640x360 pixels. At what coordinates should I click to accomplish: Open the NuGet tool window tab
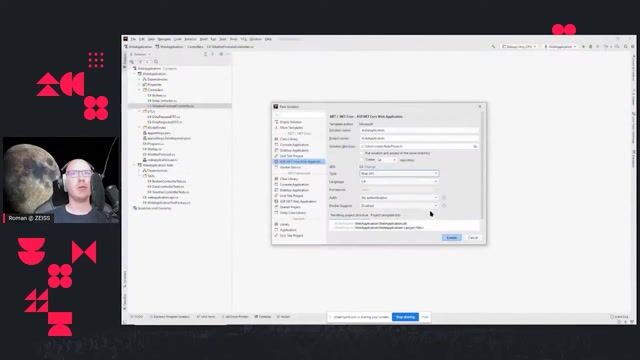point(284,317)
